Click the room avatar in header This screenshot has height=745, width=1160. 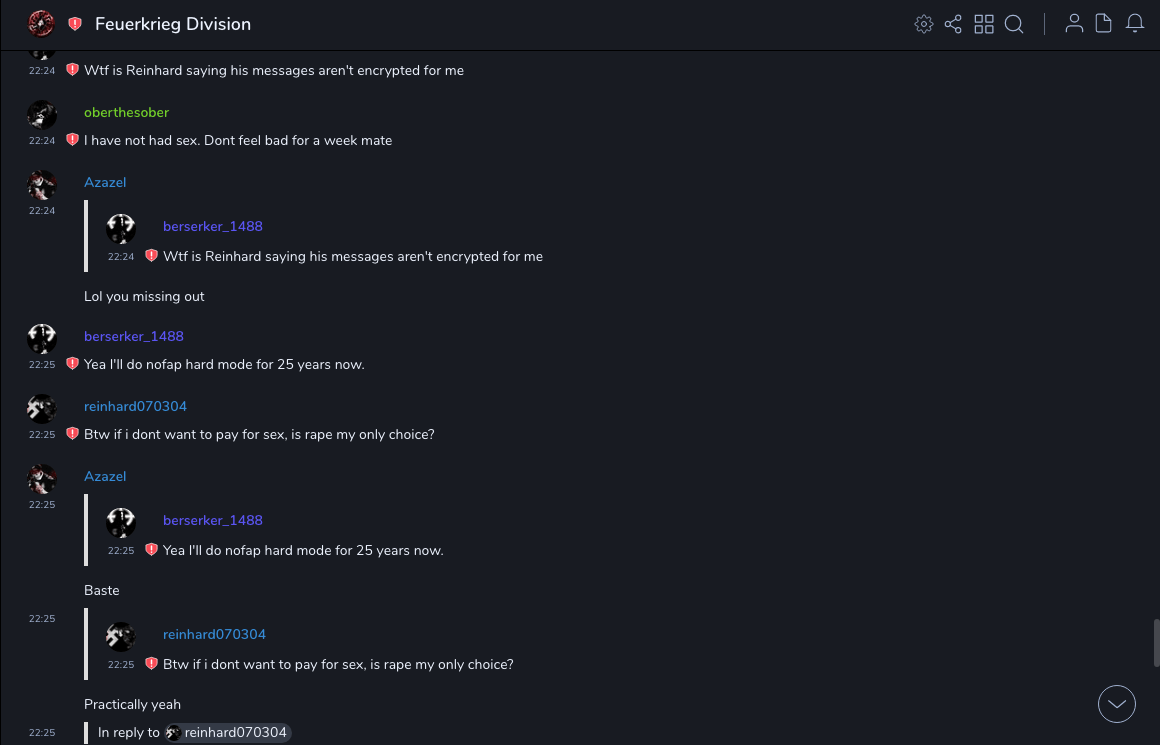pyautogui.click(x=41, y=23)
